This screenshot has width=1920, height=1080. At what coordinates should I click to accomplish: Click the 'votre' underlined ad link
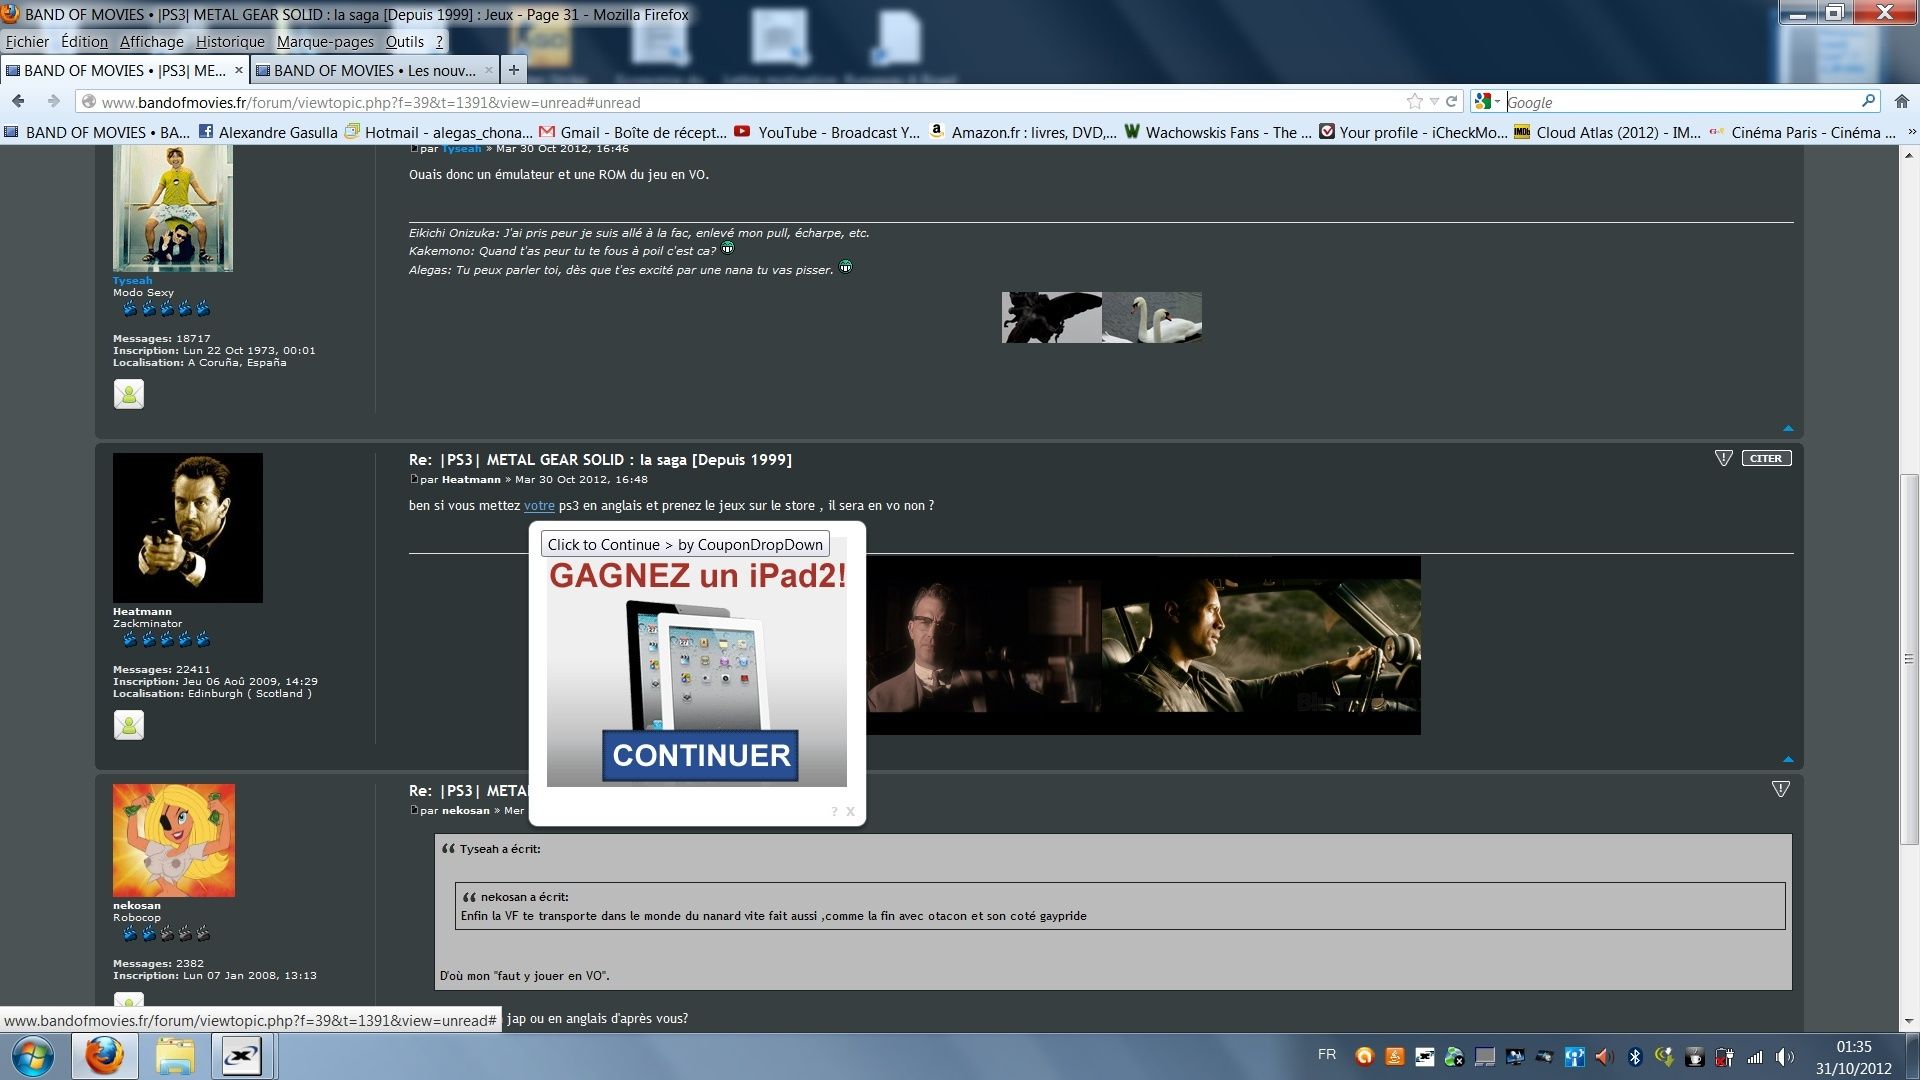pyautogui.click(x=539, y=506)
